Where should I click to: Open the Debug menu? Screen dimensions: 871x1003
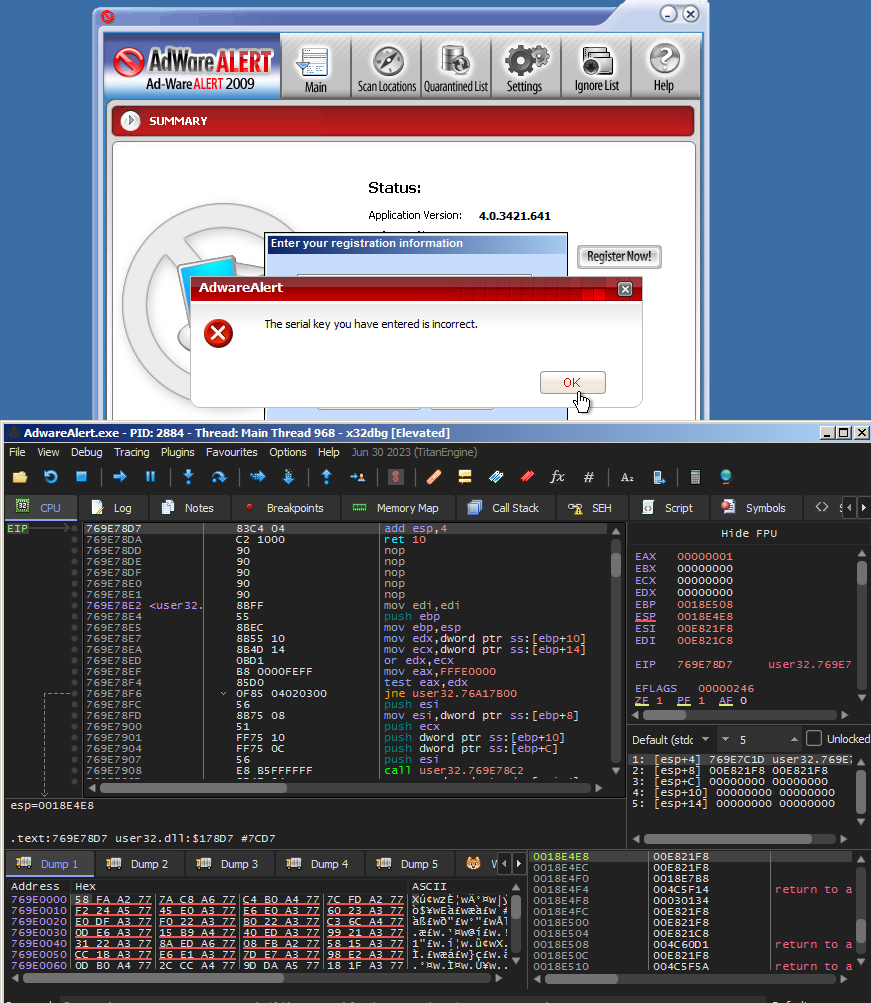click(86, 452)
